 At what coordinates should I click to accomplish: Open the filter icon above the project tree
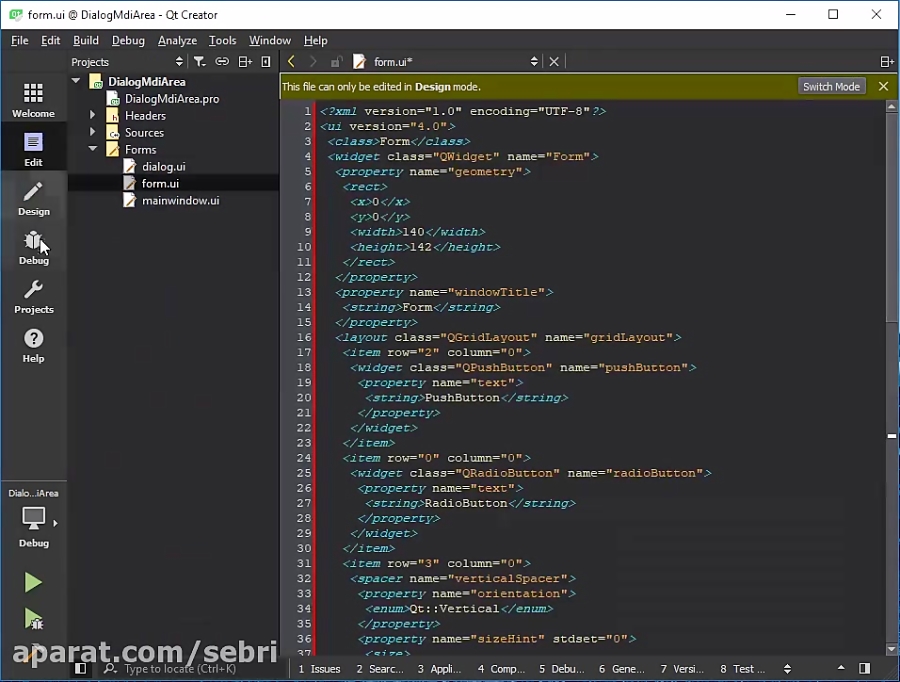pos(200,61)
